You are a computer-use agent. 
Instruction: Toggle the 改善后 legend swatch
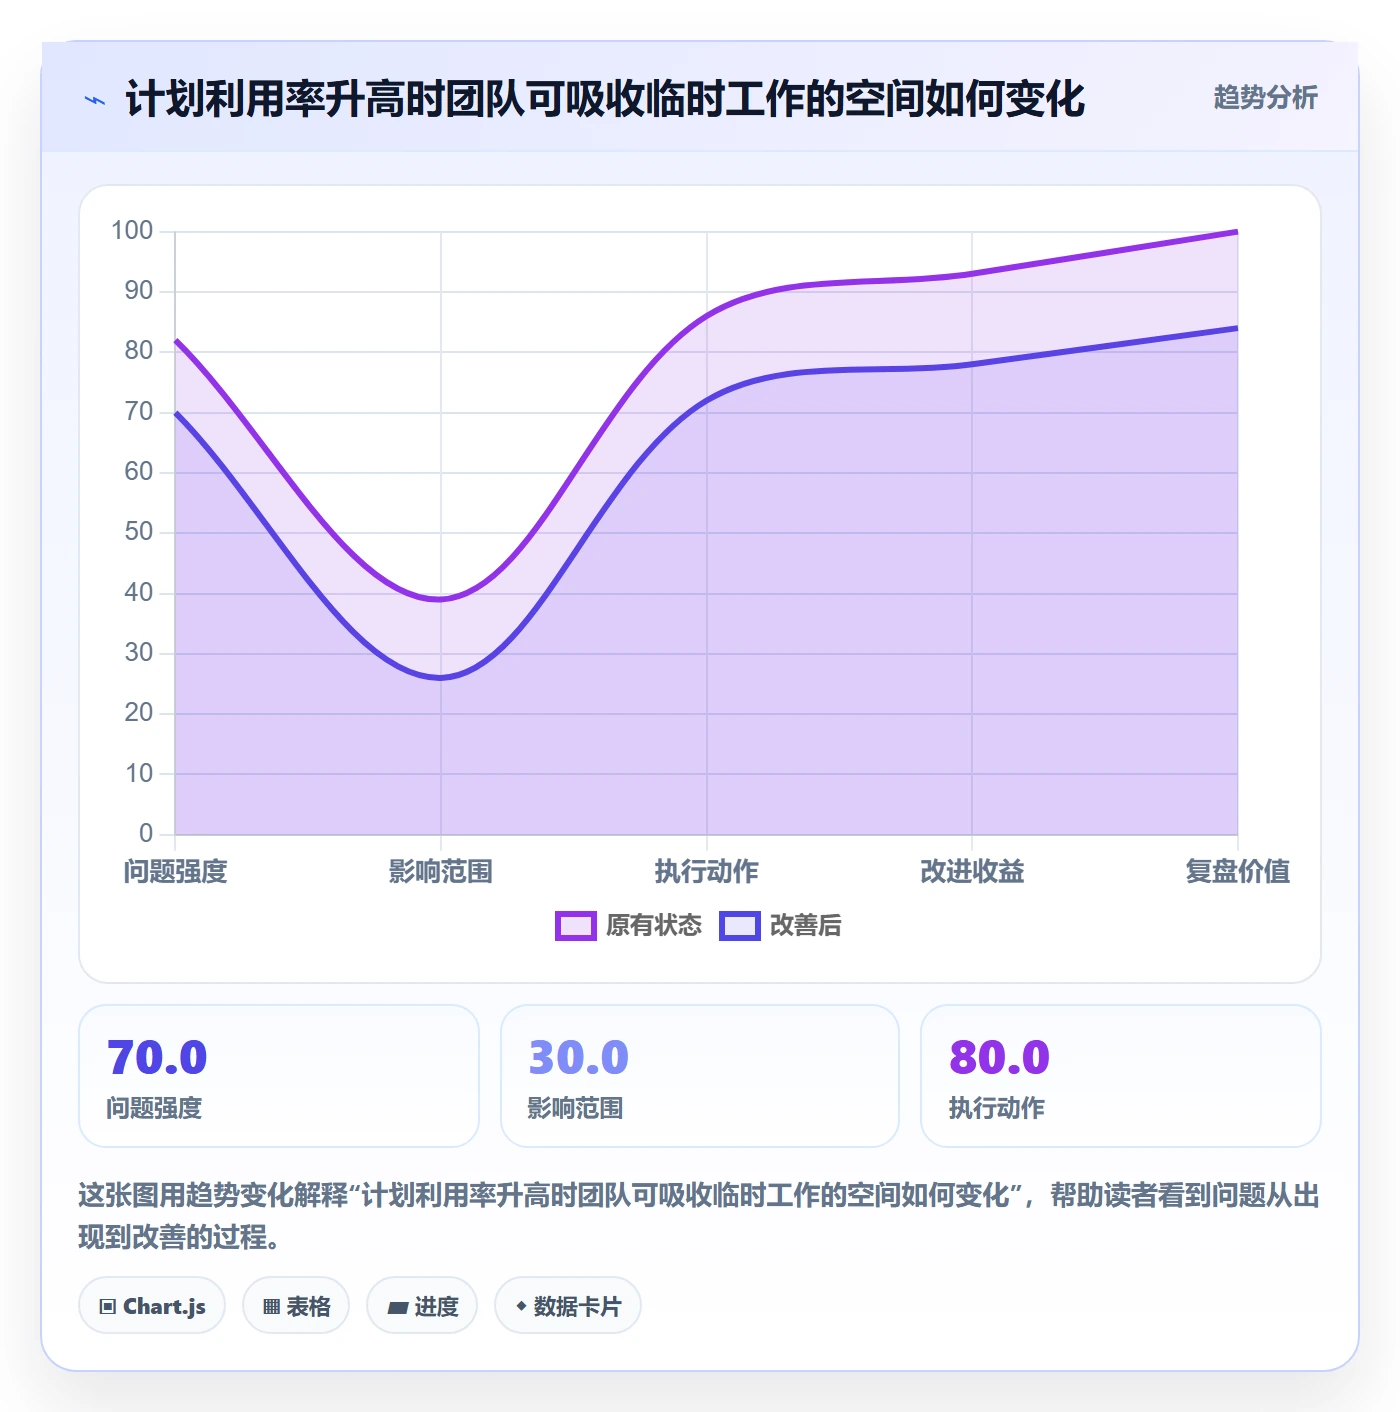739,926
